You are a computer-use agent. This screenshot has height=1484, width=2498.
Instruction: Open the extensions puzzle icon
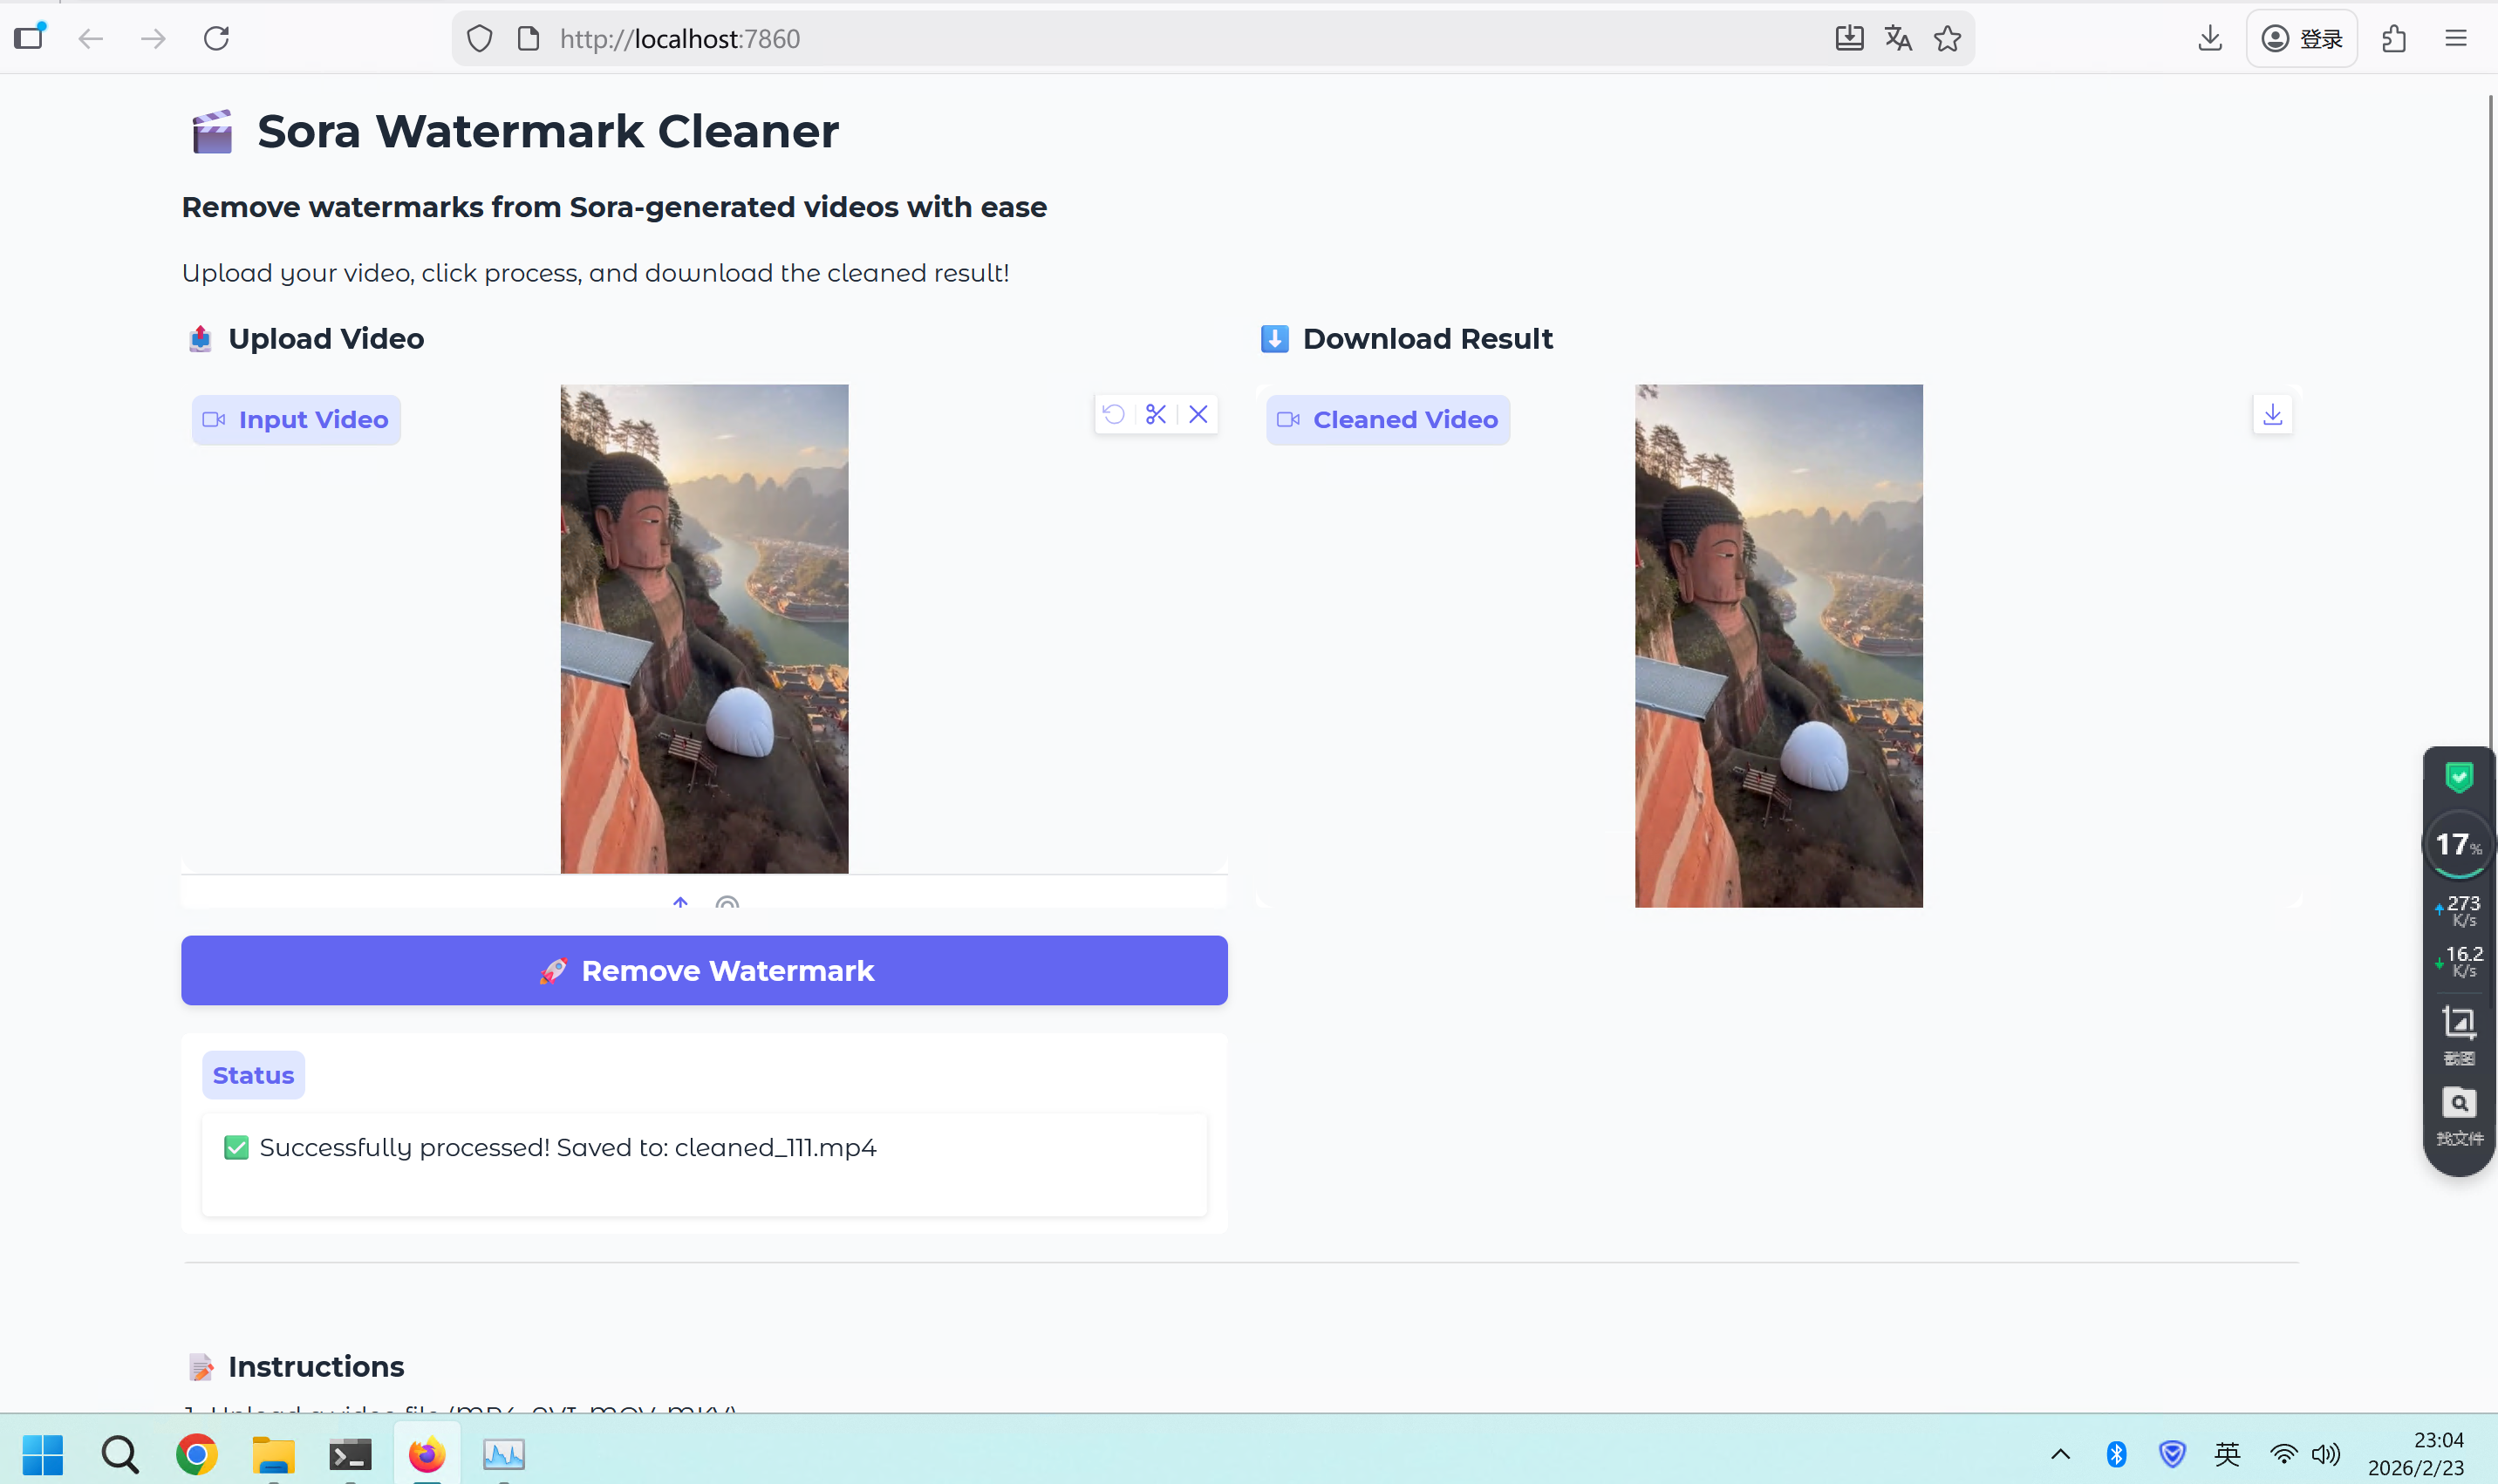[x=2394, y=39]
